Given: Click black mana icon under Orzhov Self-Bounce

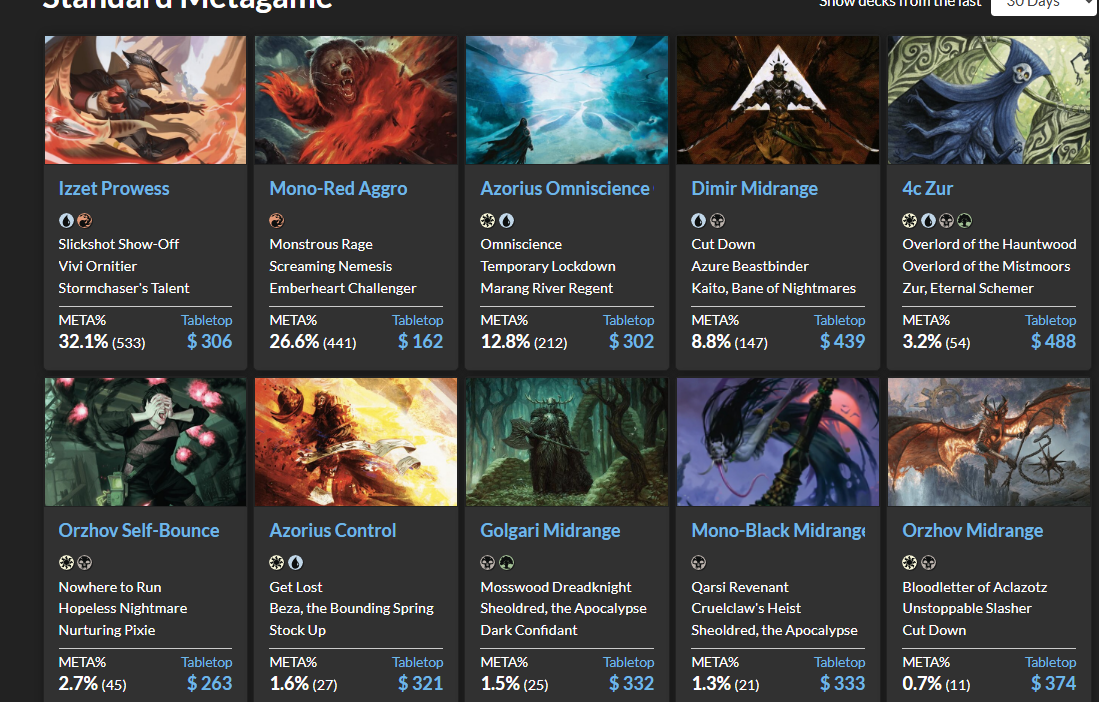Looking at the screenshot, I should click(x=85, y=563).
